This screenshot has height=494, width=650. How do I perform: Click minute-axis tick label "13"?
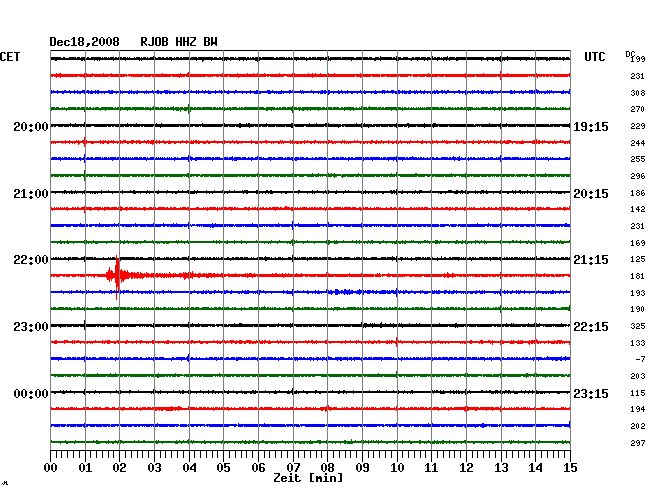point(501,468)
